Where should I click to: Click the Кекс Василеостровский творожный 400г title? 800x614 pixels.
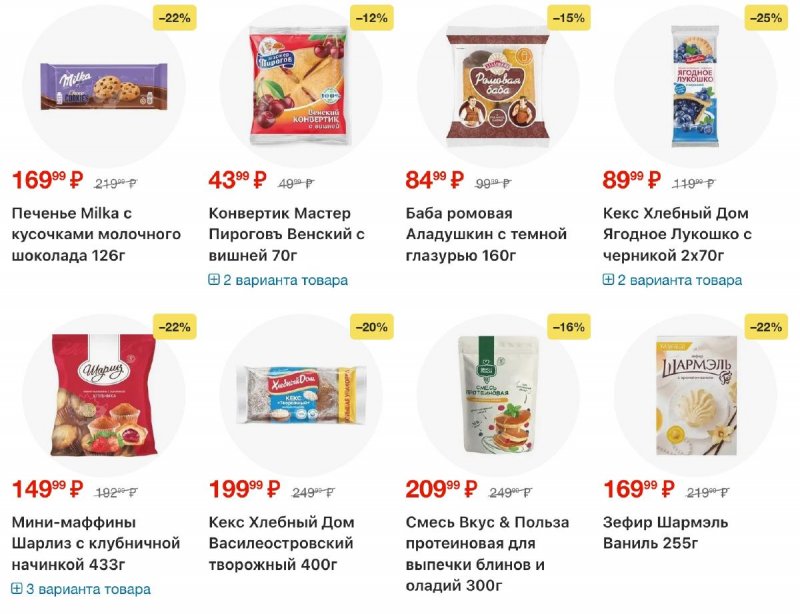281,543
